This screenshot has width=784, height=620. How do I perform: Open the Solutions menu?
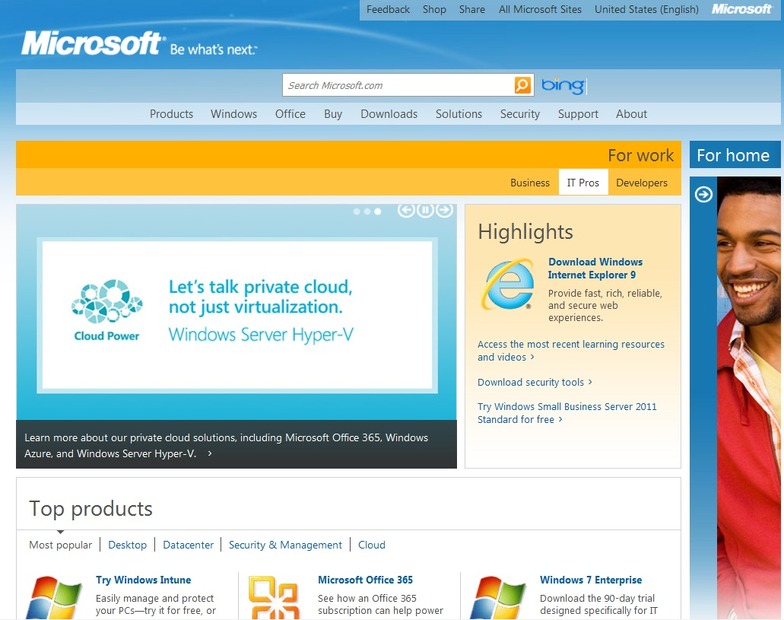click(458, 114)
